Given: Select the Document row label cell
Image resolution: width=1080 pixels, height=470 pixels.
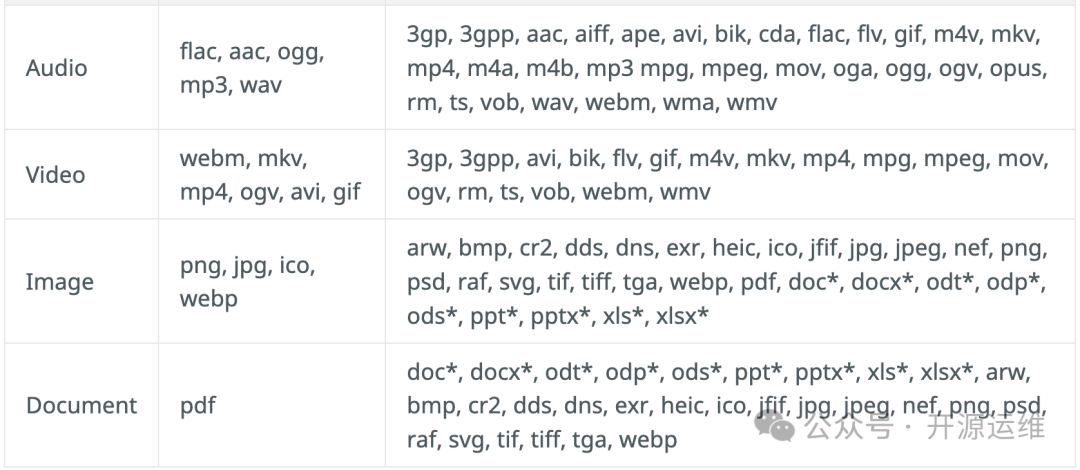Looking at the screenshot, I should (81, 405).
